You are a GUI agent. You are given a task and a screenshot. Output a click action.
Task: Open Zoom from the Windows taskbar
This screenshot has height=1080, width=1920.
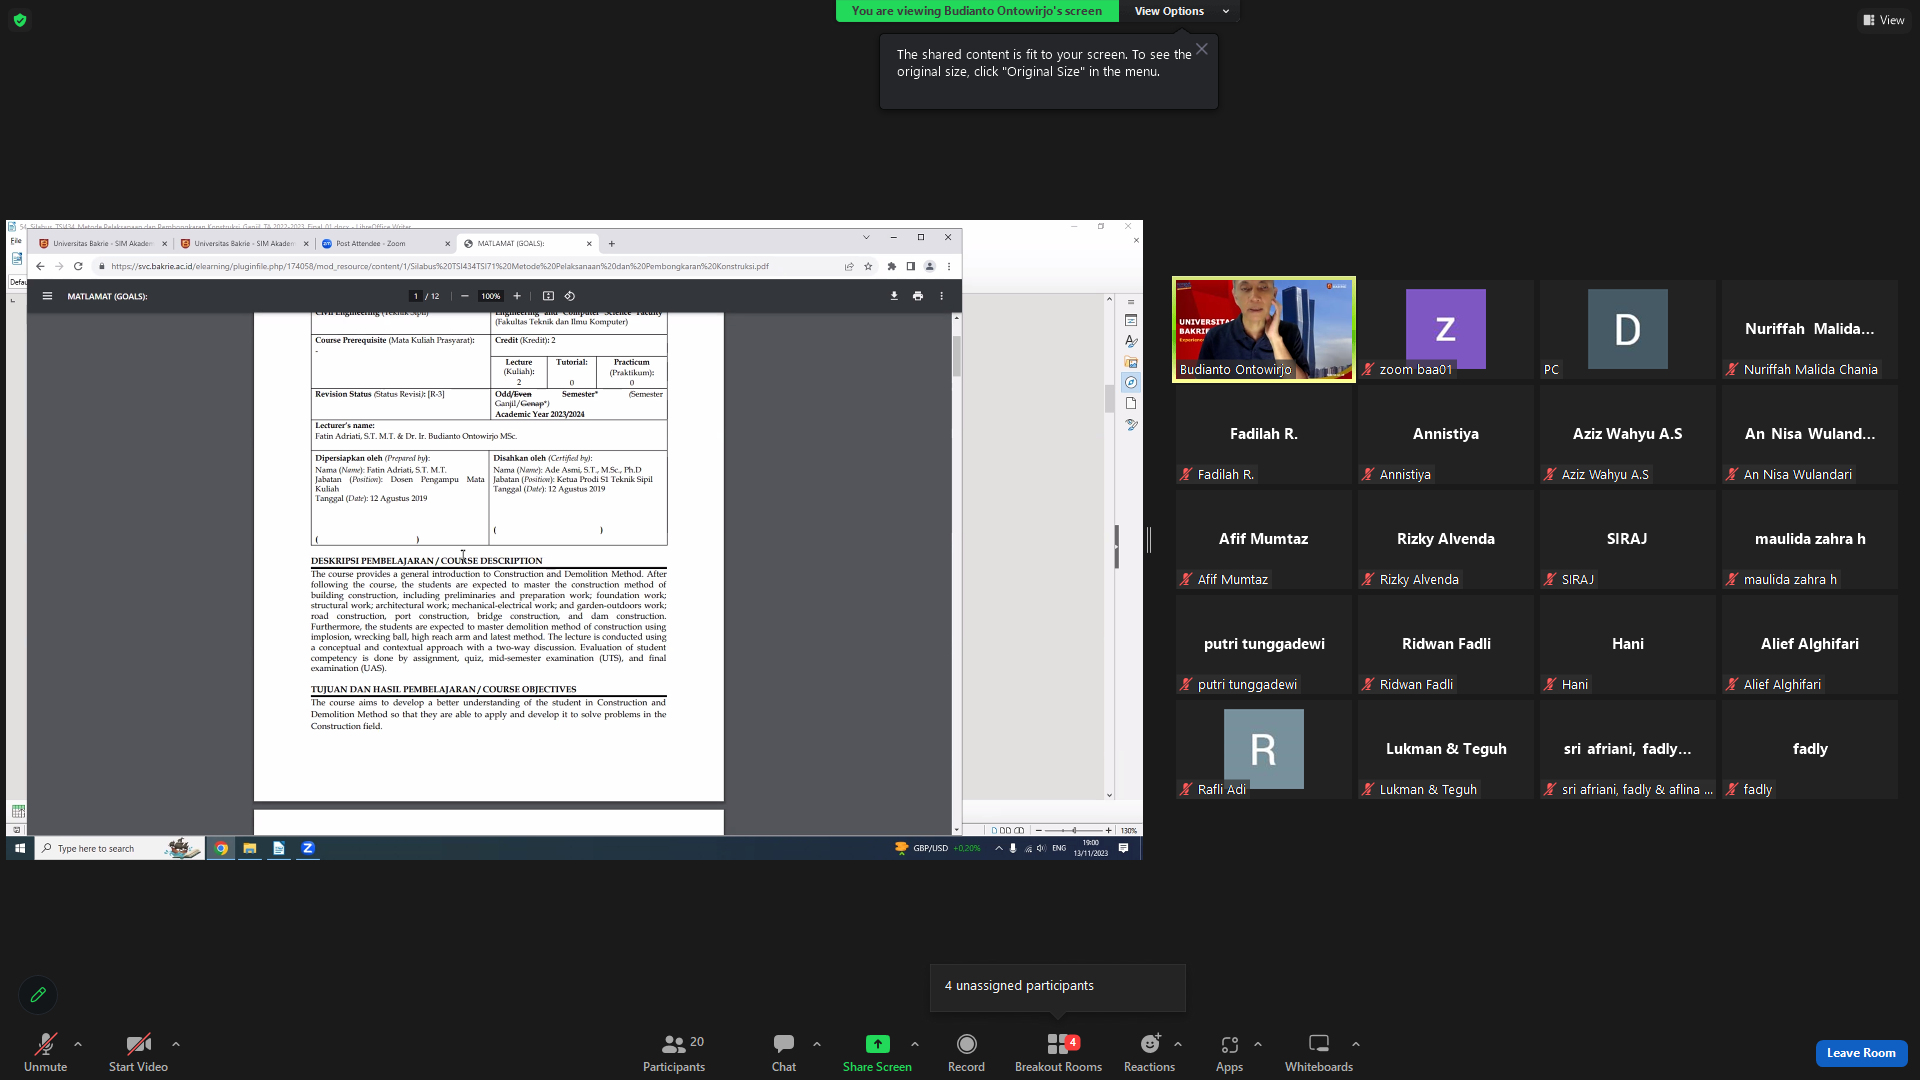(308, 848)
